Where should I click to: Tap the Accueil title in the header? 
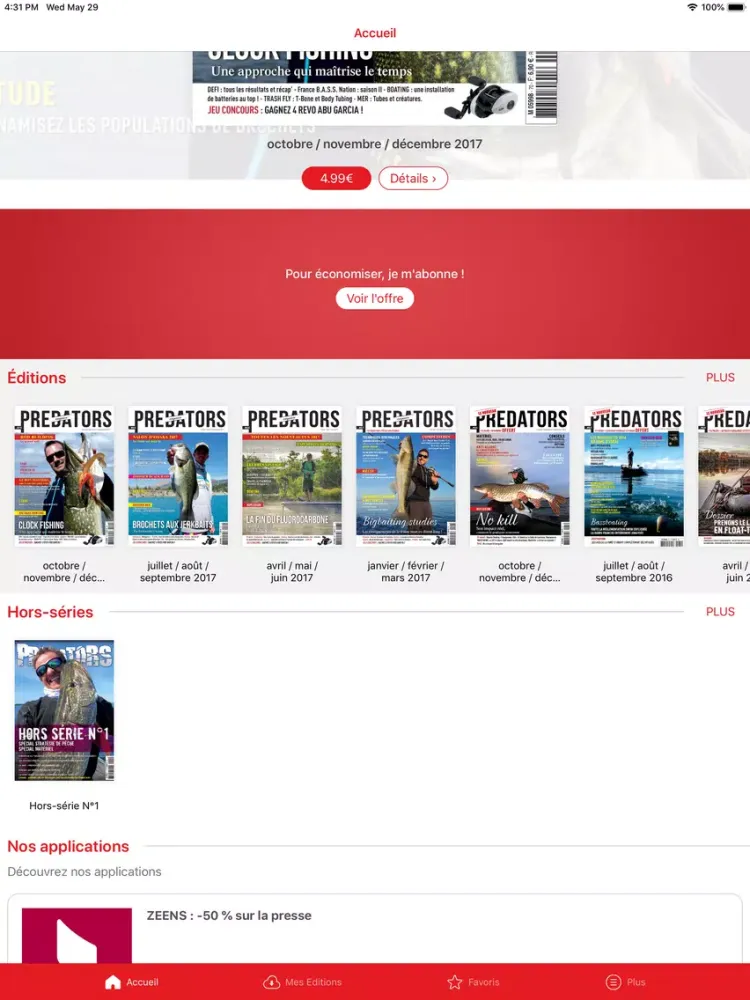[375, 33]
